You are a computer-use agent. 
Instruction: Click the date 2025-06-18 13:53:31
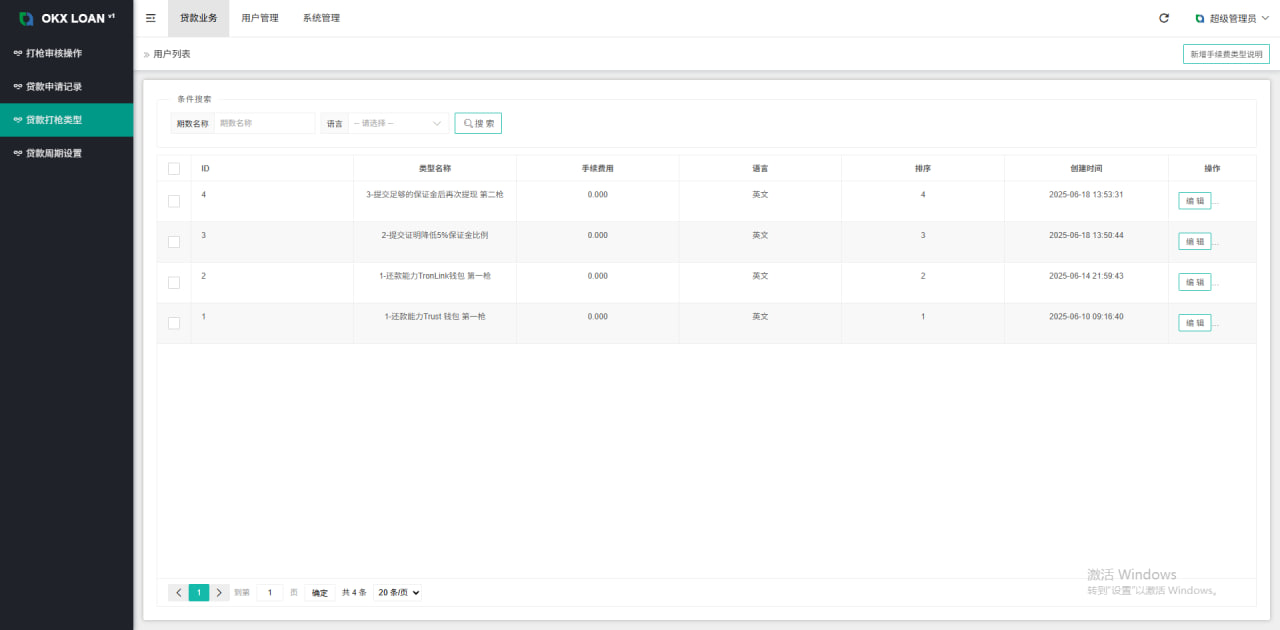click(x=1086, y=194)
